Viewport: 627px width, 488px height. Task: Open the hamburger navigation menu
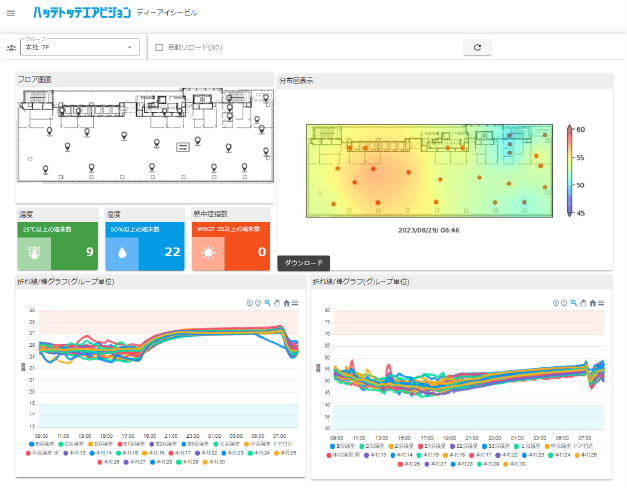(11, 13)
